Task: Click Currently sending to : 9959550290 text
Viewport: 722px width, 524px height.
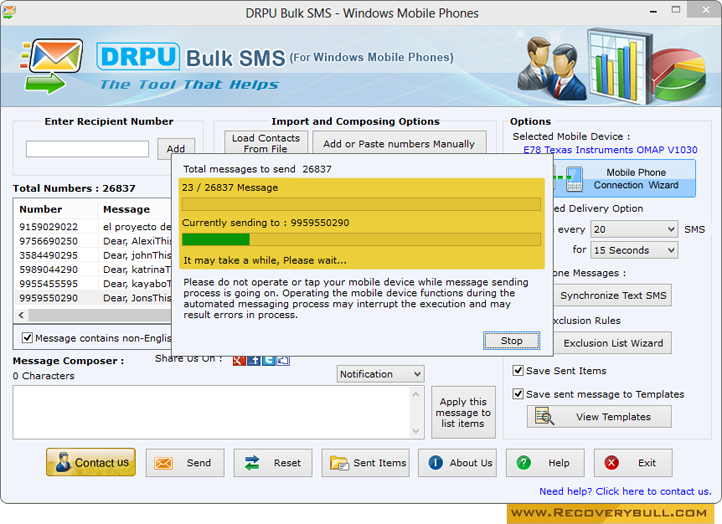Action: (266, 222)
